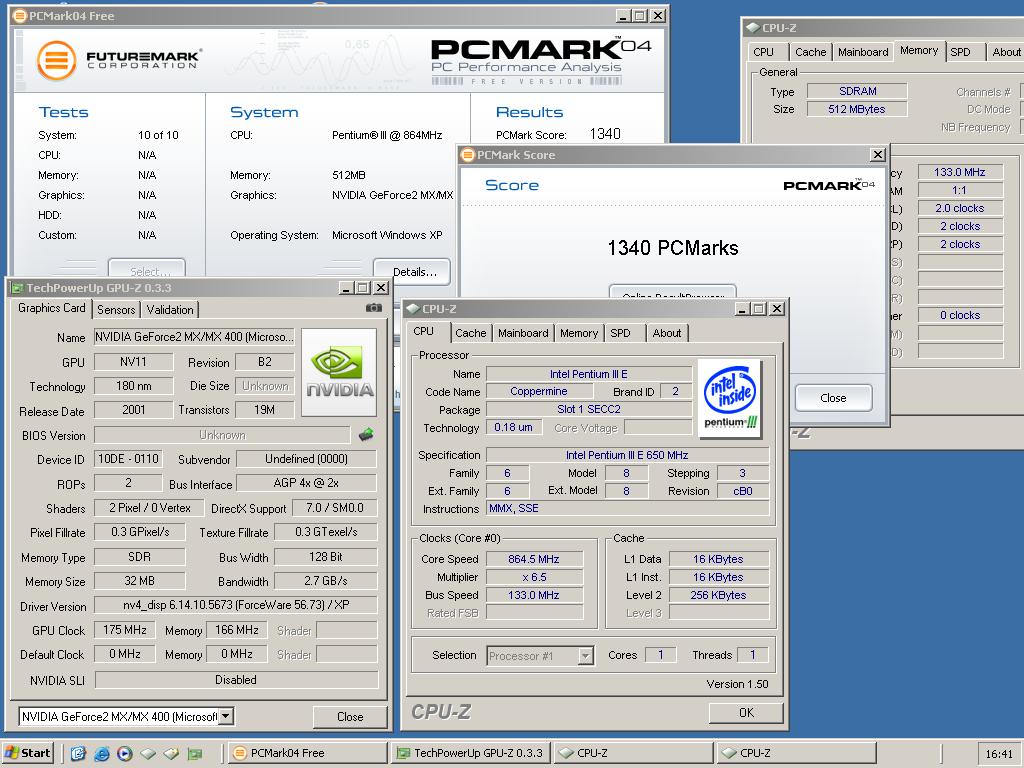The height and width of the screenshot is (768, 1024).
Task: Click the GPU Name field in GPU-Z
Action: [x=194, y=337]
